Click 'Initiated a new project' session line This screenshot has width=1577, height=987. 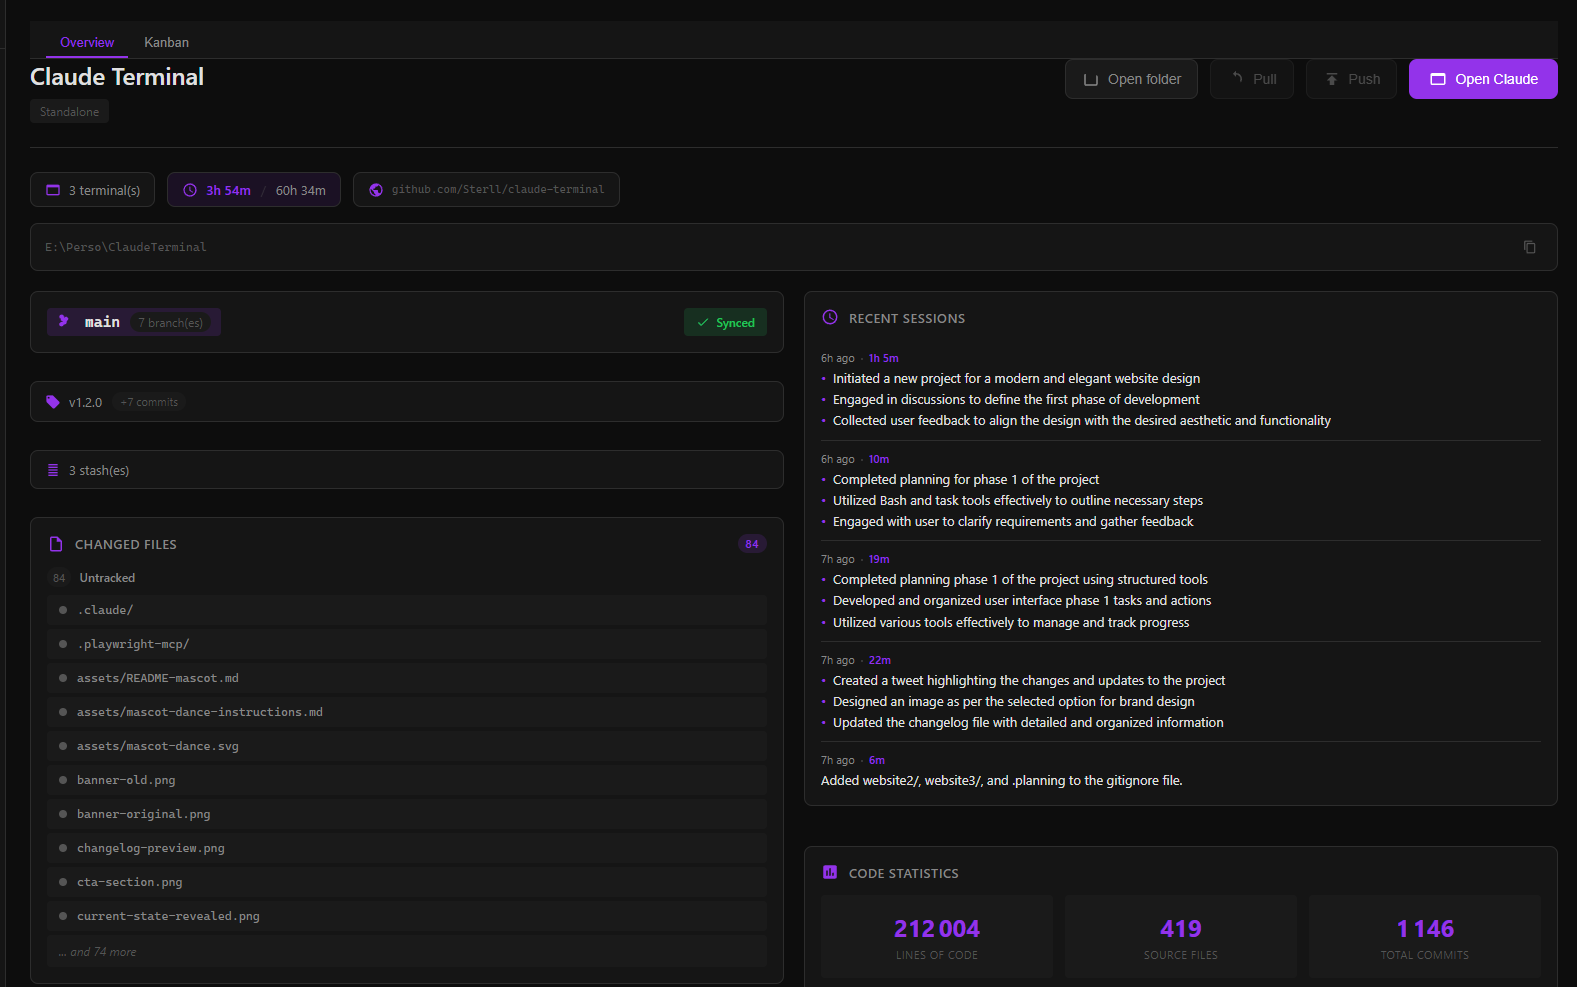click(1016, 378)
